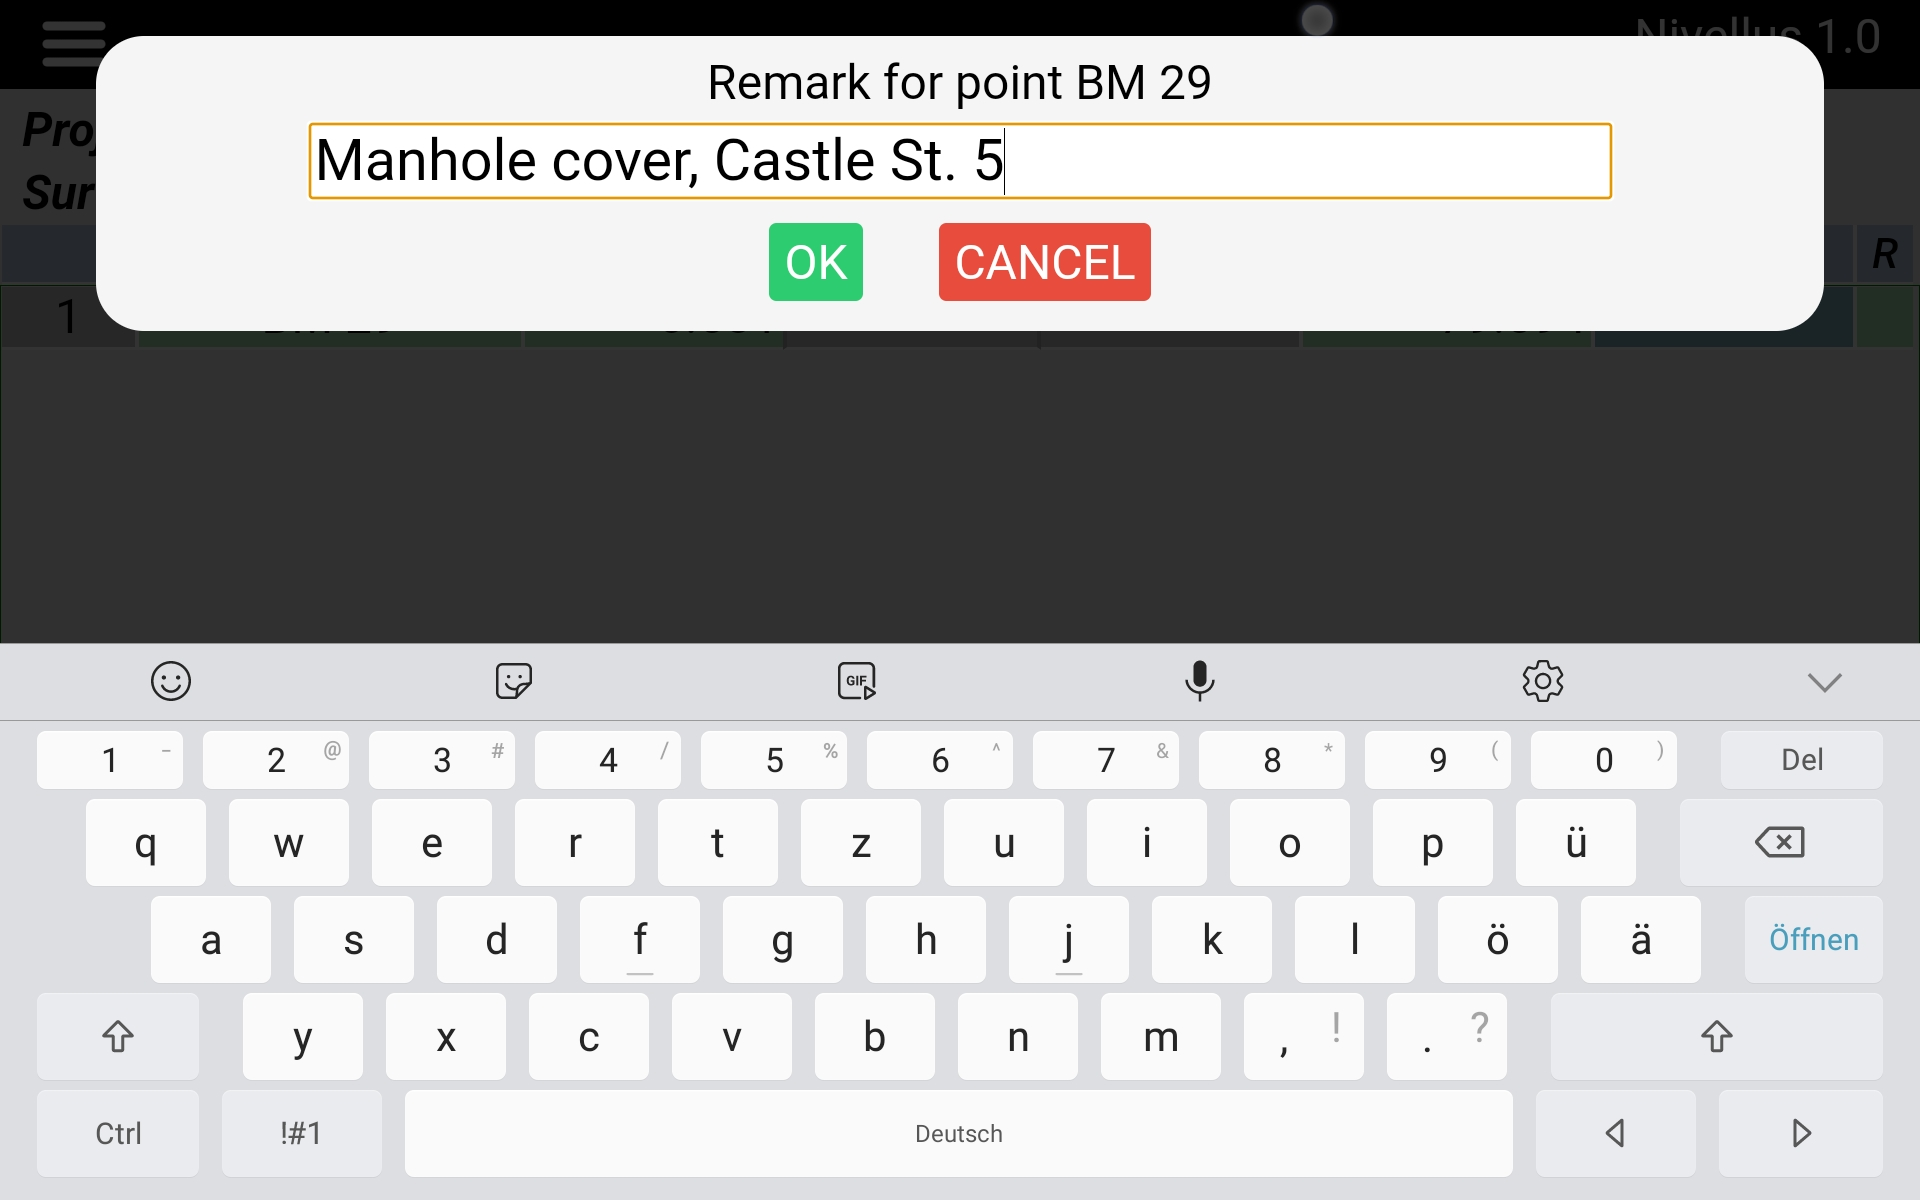Open the emoji picker keyboard icon

(171, 680)
